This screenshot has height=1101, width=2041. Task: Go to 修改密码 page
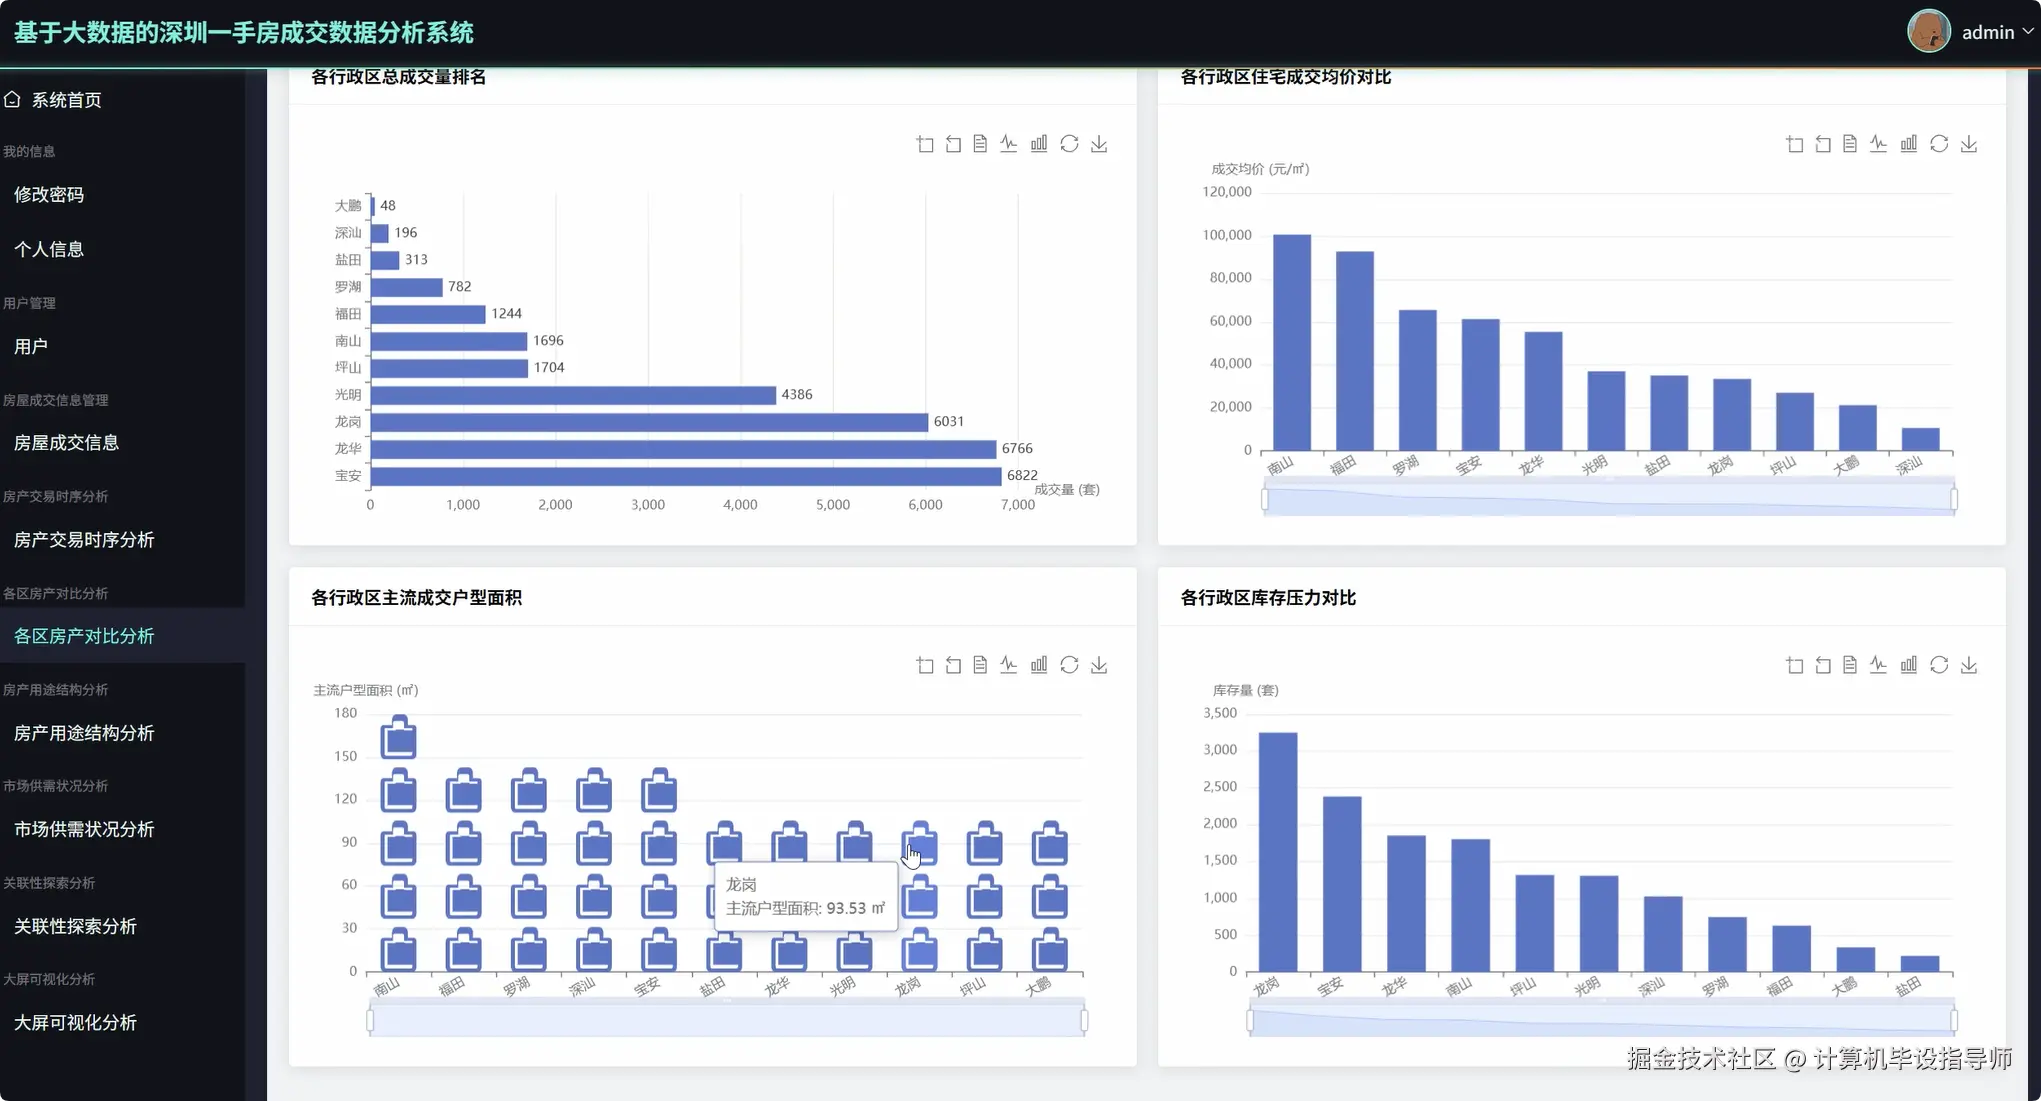[49, 195]
